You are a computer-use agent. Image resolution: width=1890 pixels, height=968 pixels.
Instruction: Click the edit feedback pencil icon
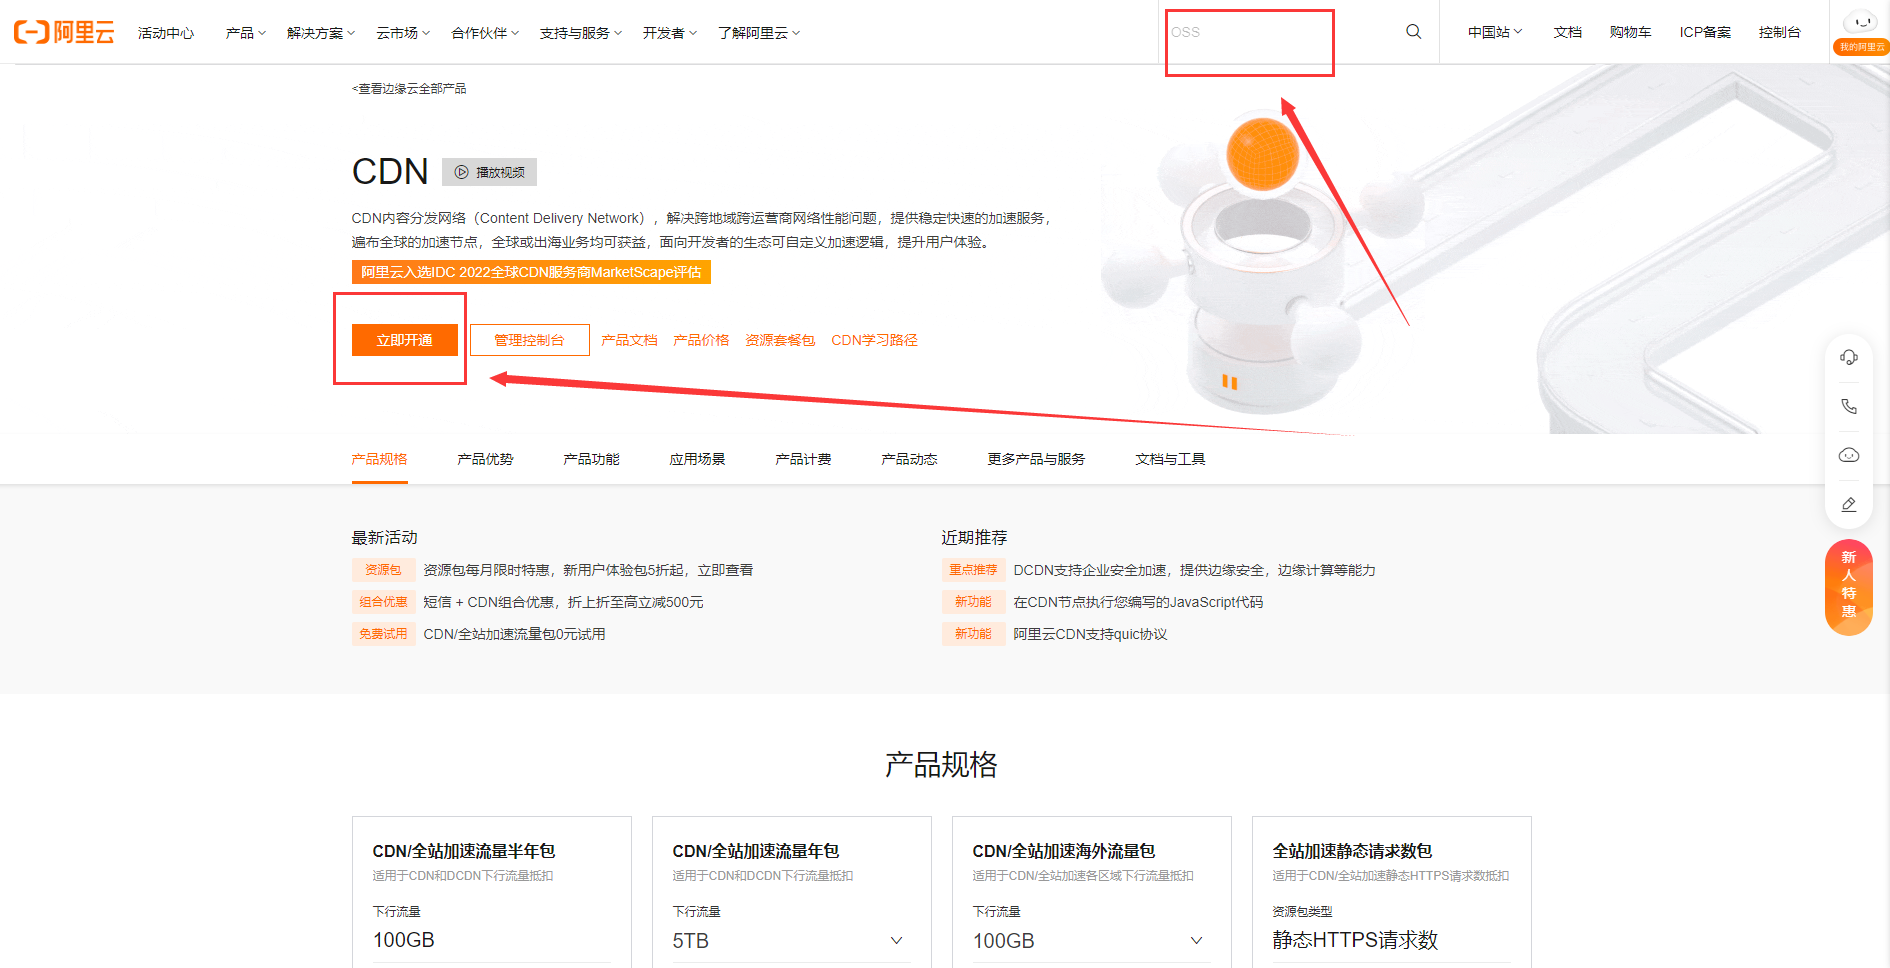[1849, 504]
